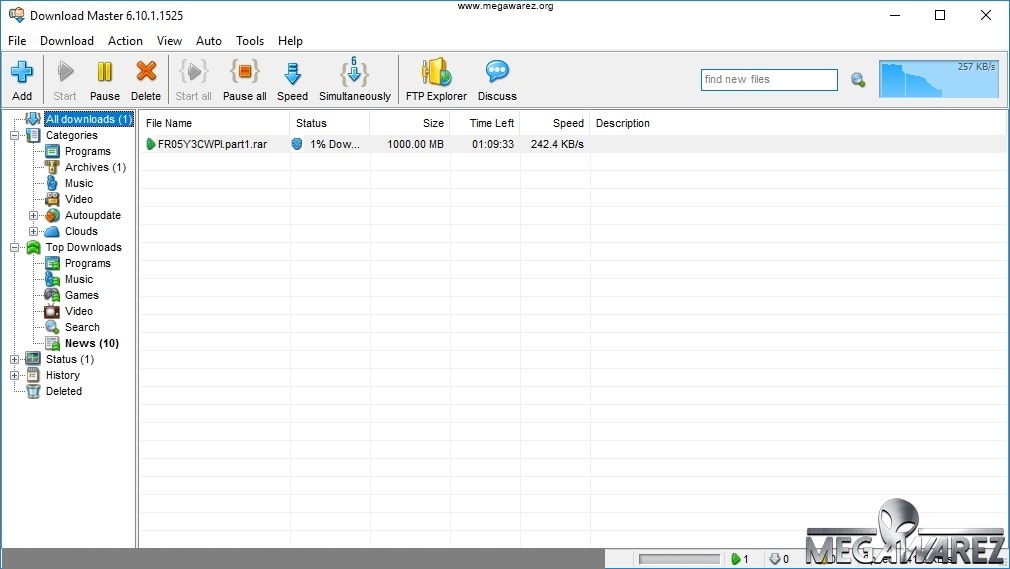Sort by the File Name column header
Image resolution: width=1010 pixels, height=569 pixels.
point(214,123)
